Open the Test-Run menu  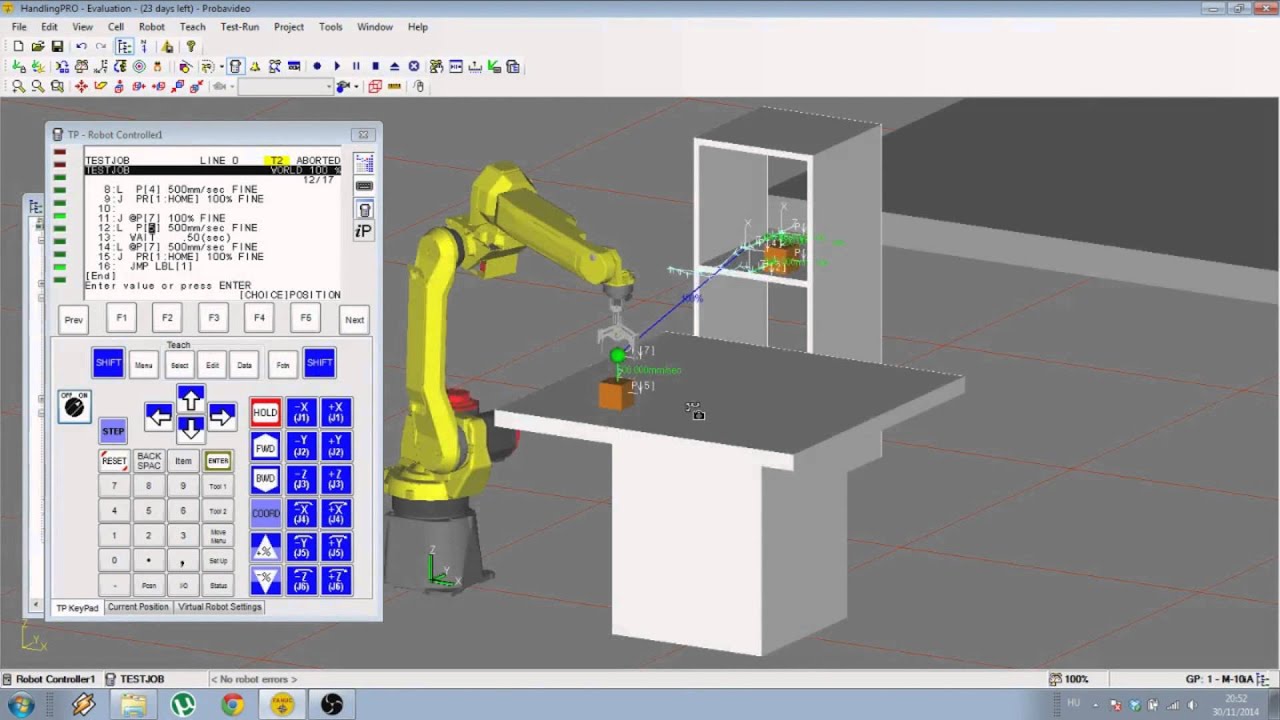240,27
